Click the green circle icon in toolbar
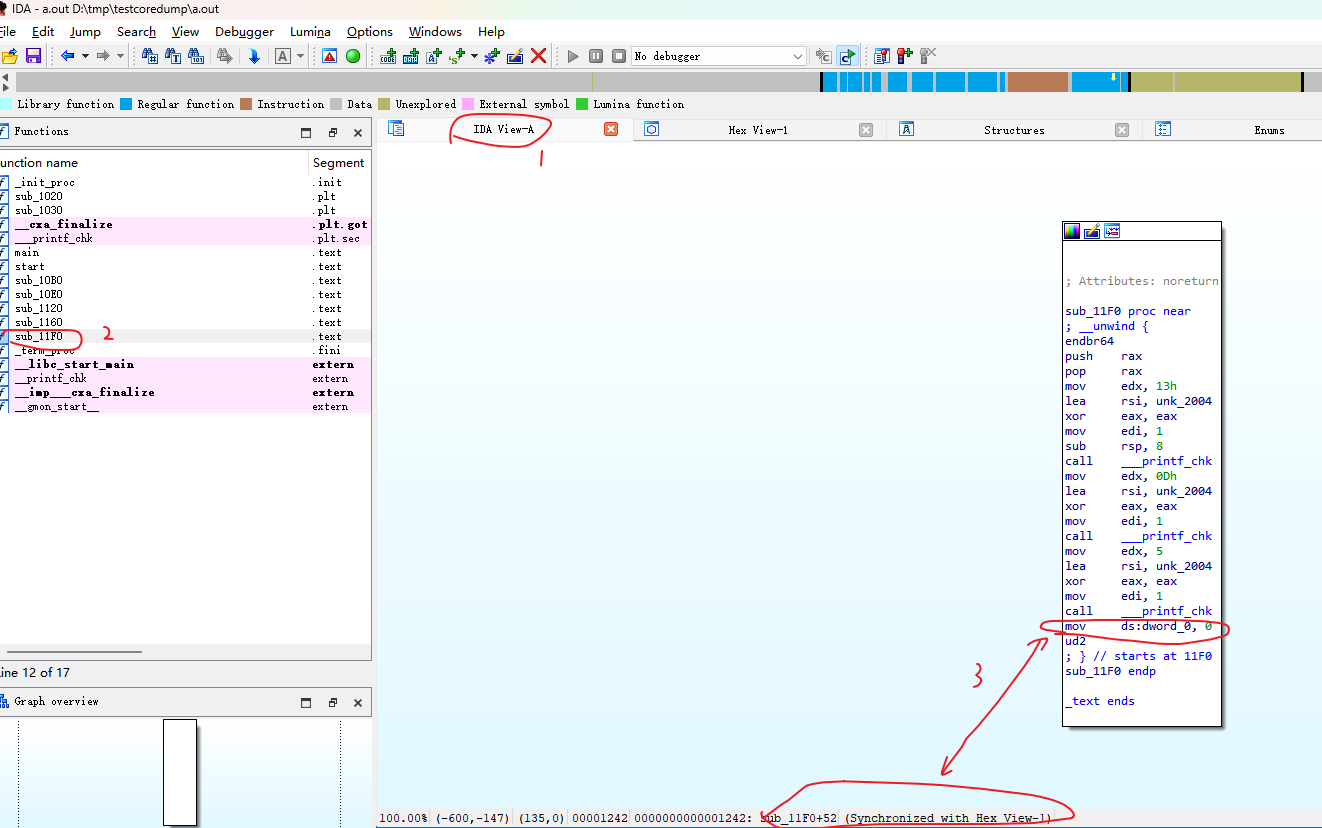Viewport: 1322px width, 828px height. (x=353, y=56)
